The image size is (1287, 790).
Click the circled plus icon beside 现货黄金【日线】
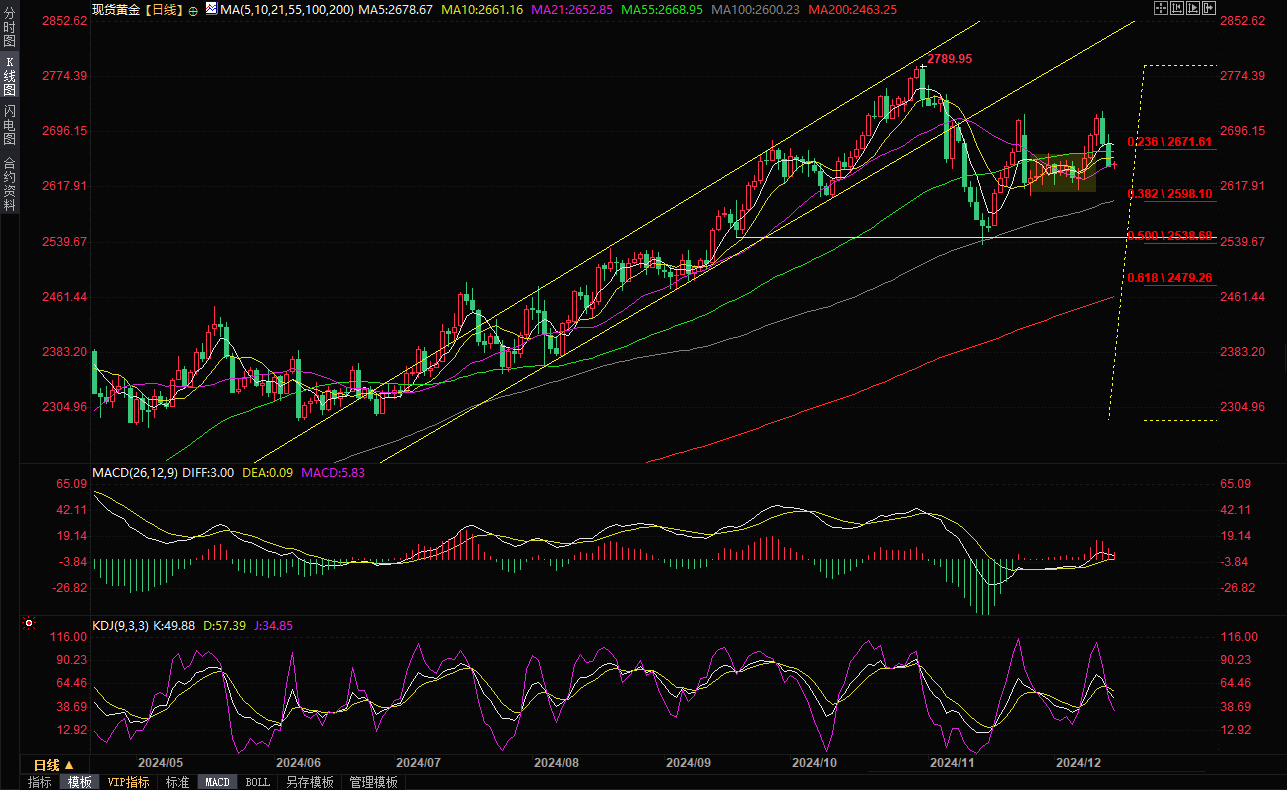coord(193,9)
